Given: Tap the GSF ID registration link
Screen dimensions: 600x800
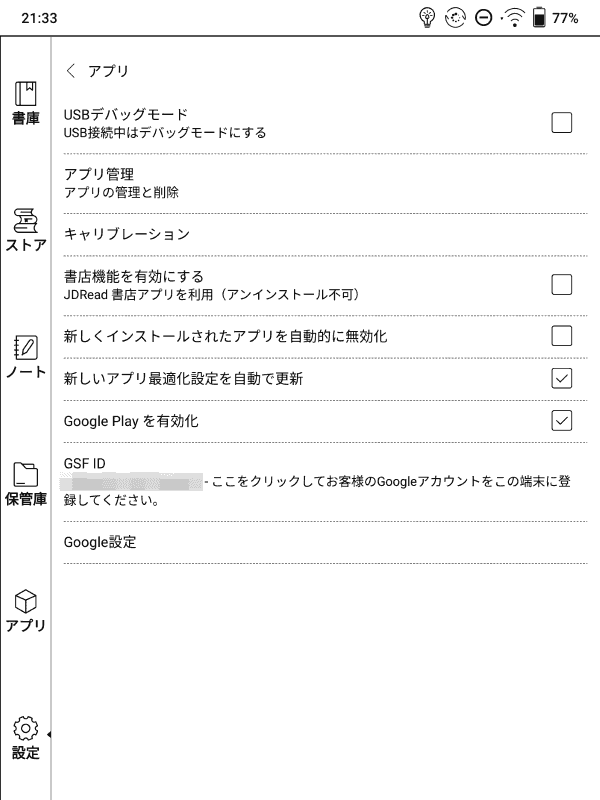Looking at the screenshot, I should 300,479.
